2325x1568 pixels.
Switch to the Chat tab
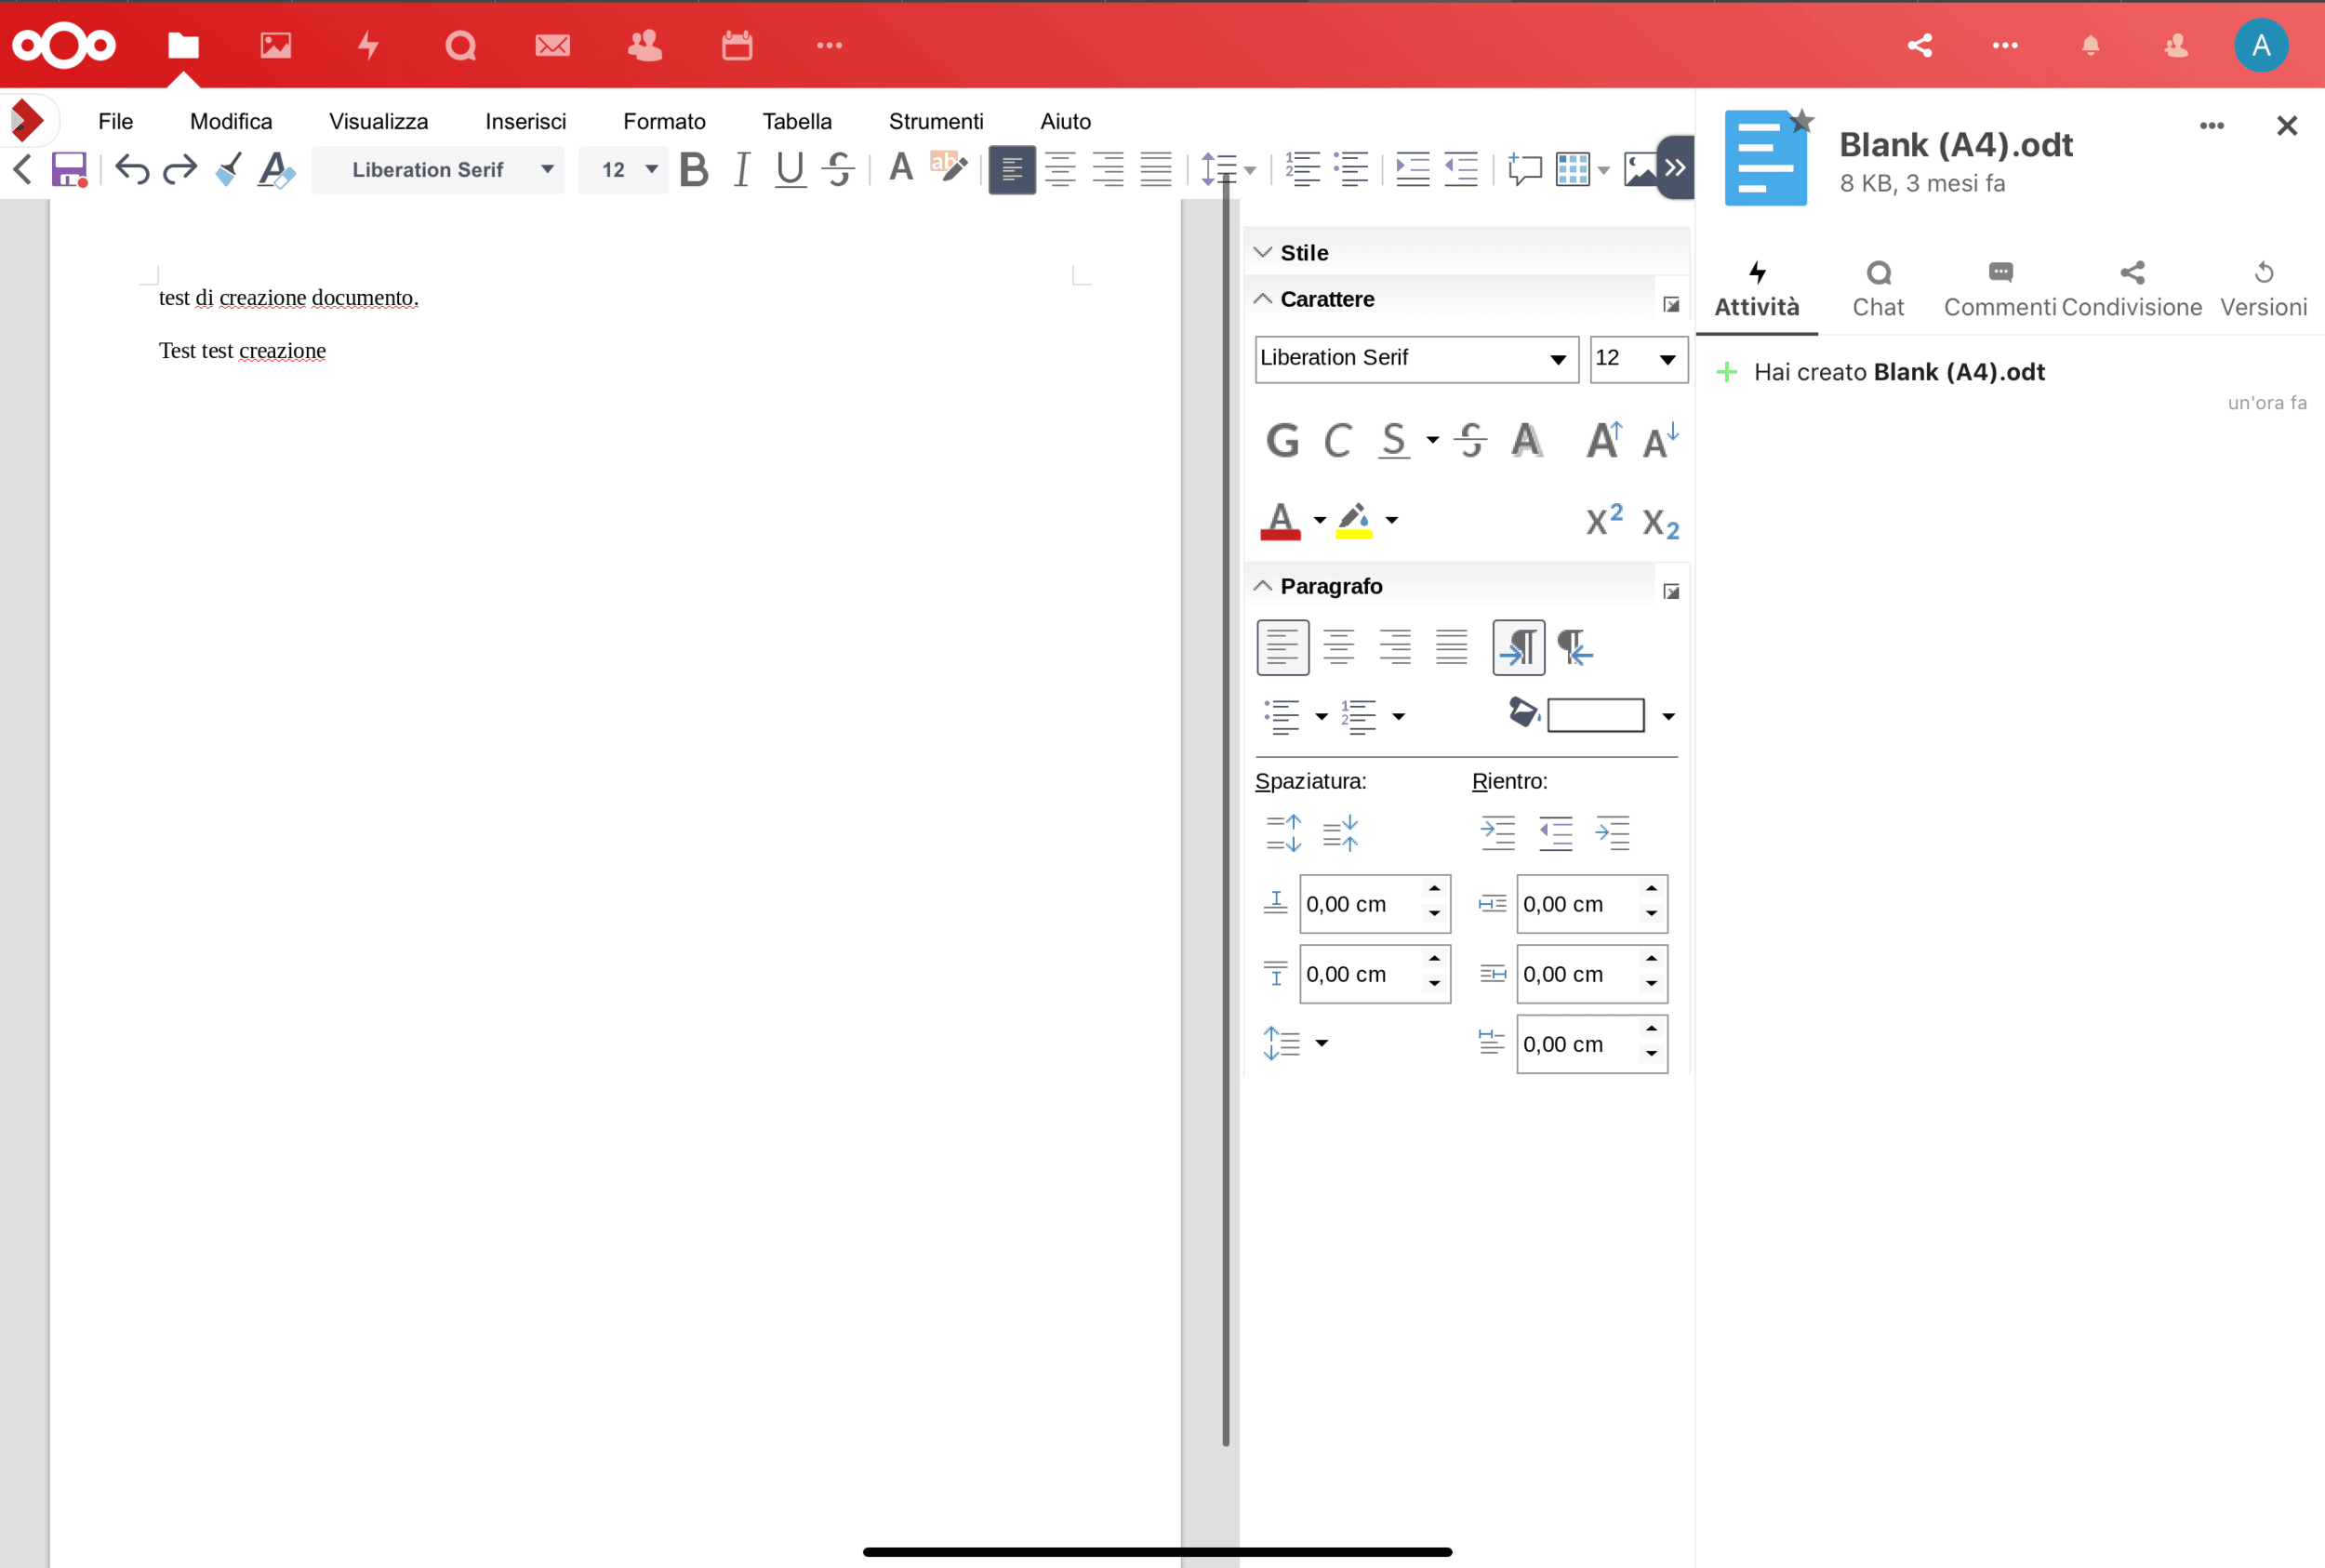(x=1878, y=289)
